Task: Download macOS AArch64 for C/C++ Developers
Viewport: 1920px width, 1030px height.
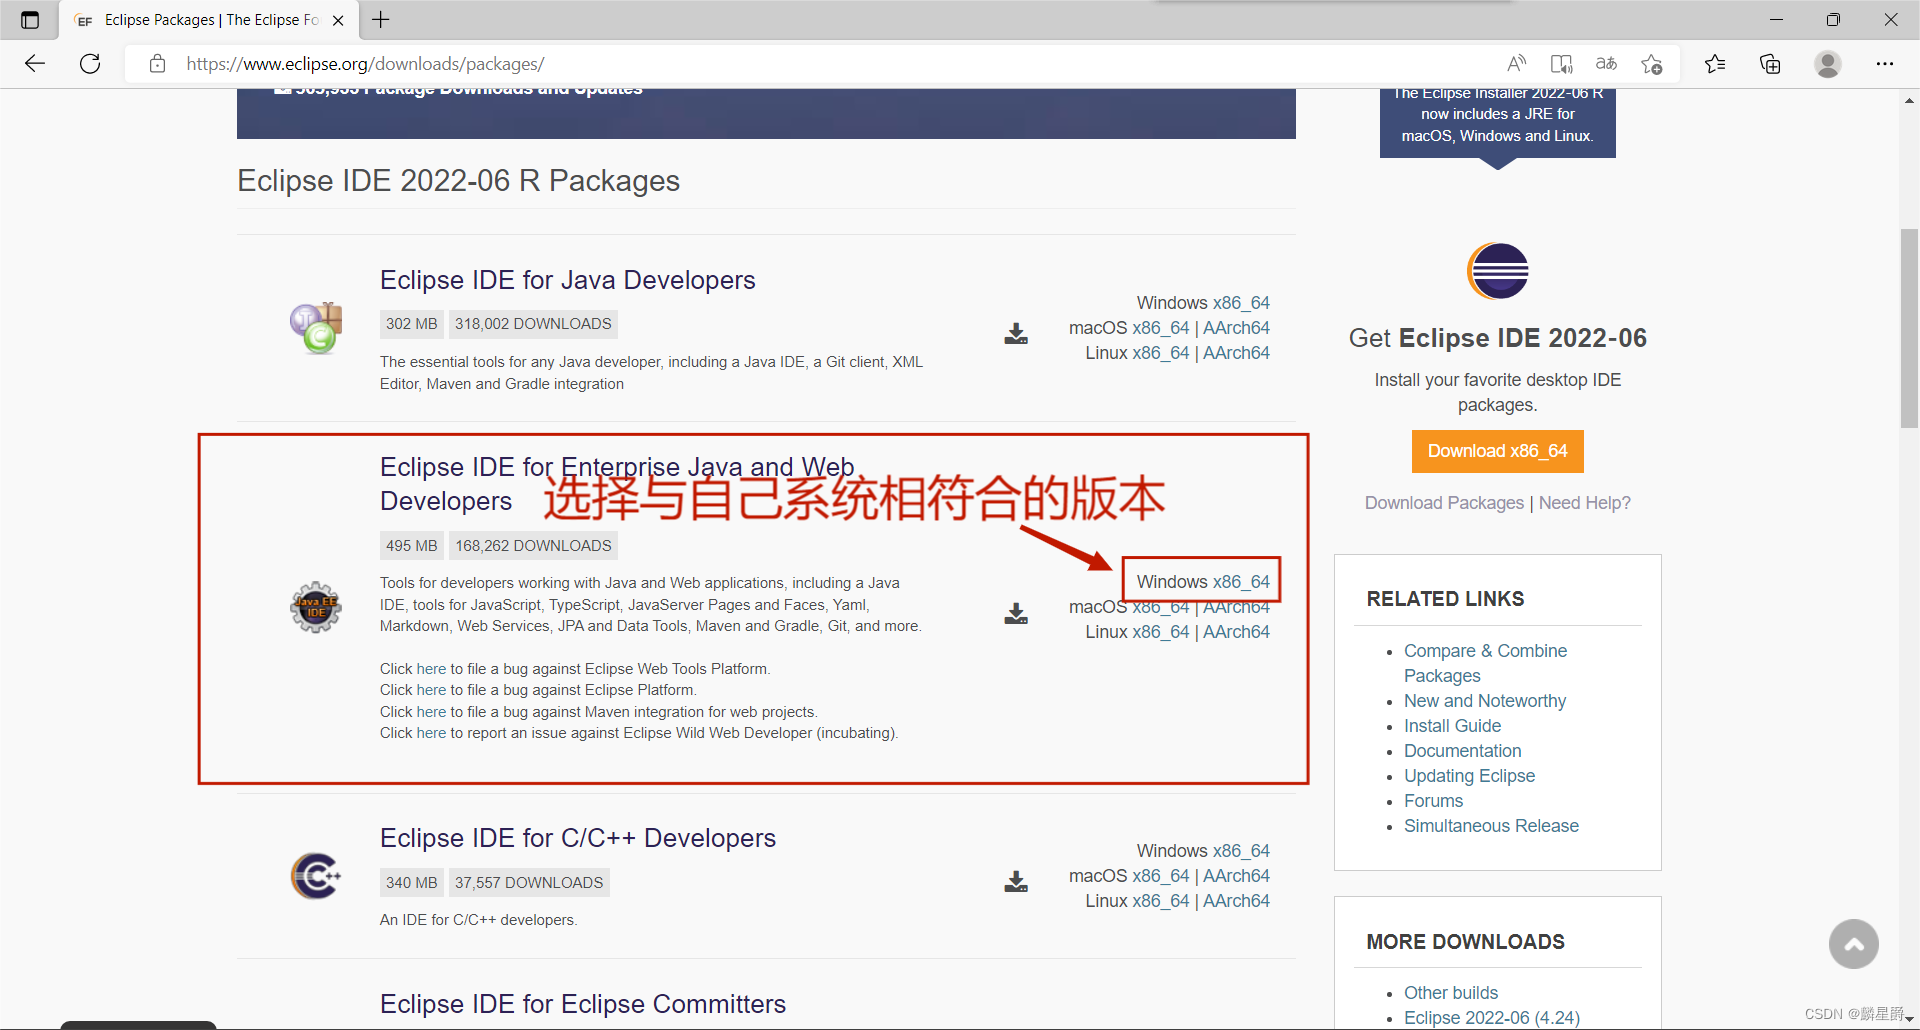Action: tap(1236, 876)
